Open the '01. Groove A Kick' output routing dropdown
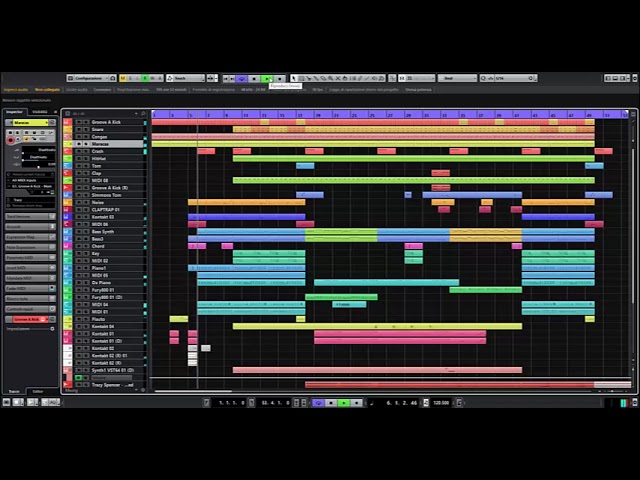 click(x=30, y=186)
